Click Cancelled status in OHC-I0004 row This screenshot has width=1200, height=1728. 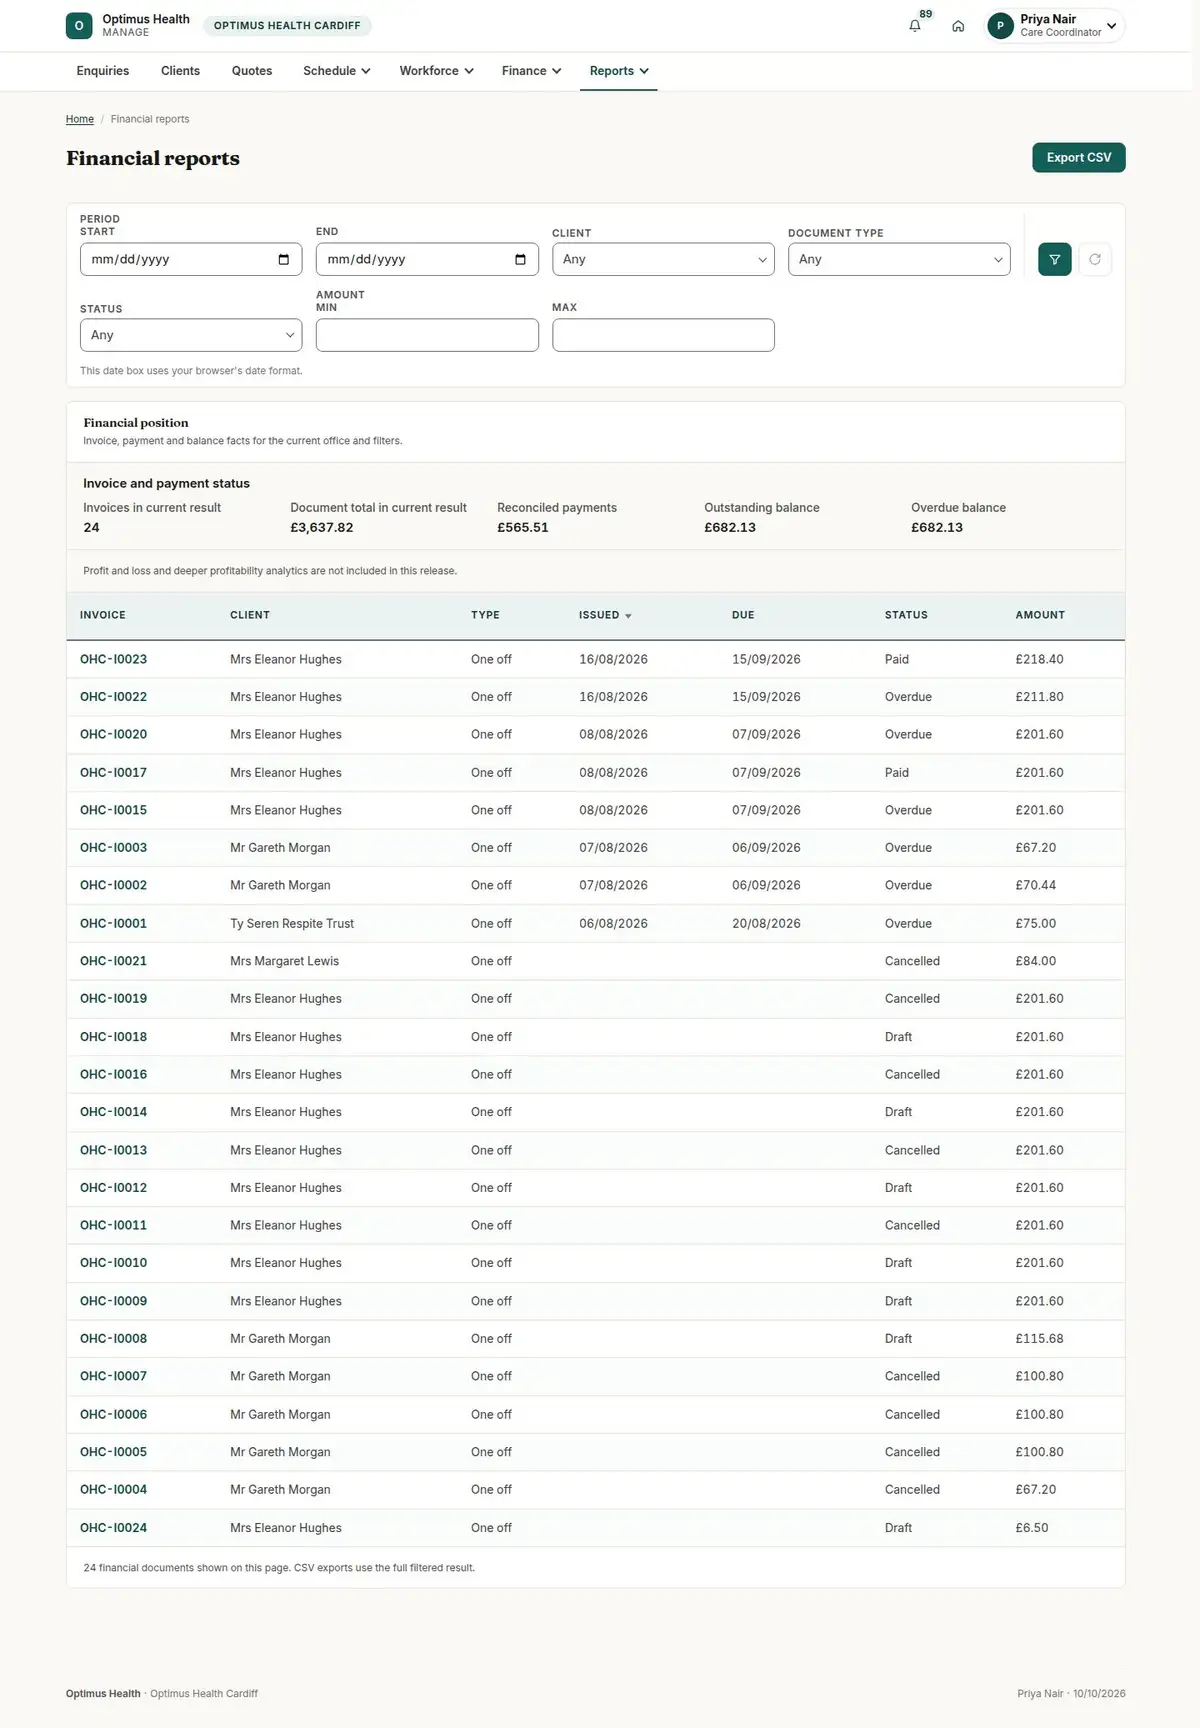912,1490
